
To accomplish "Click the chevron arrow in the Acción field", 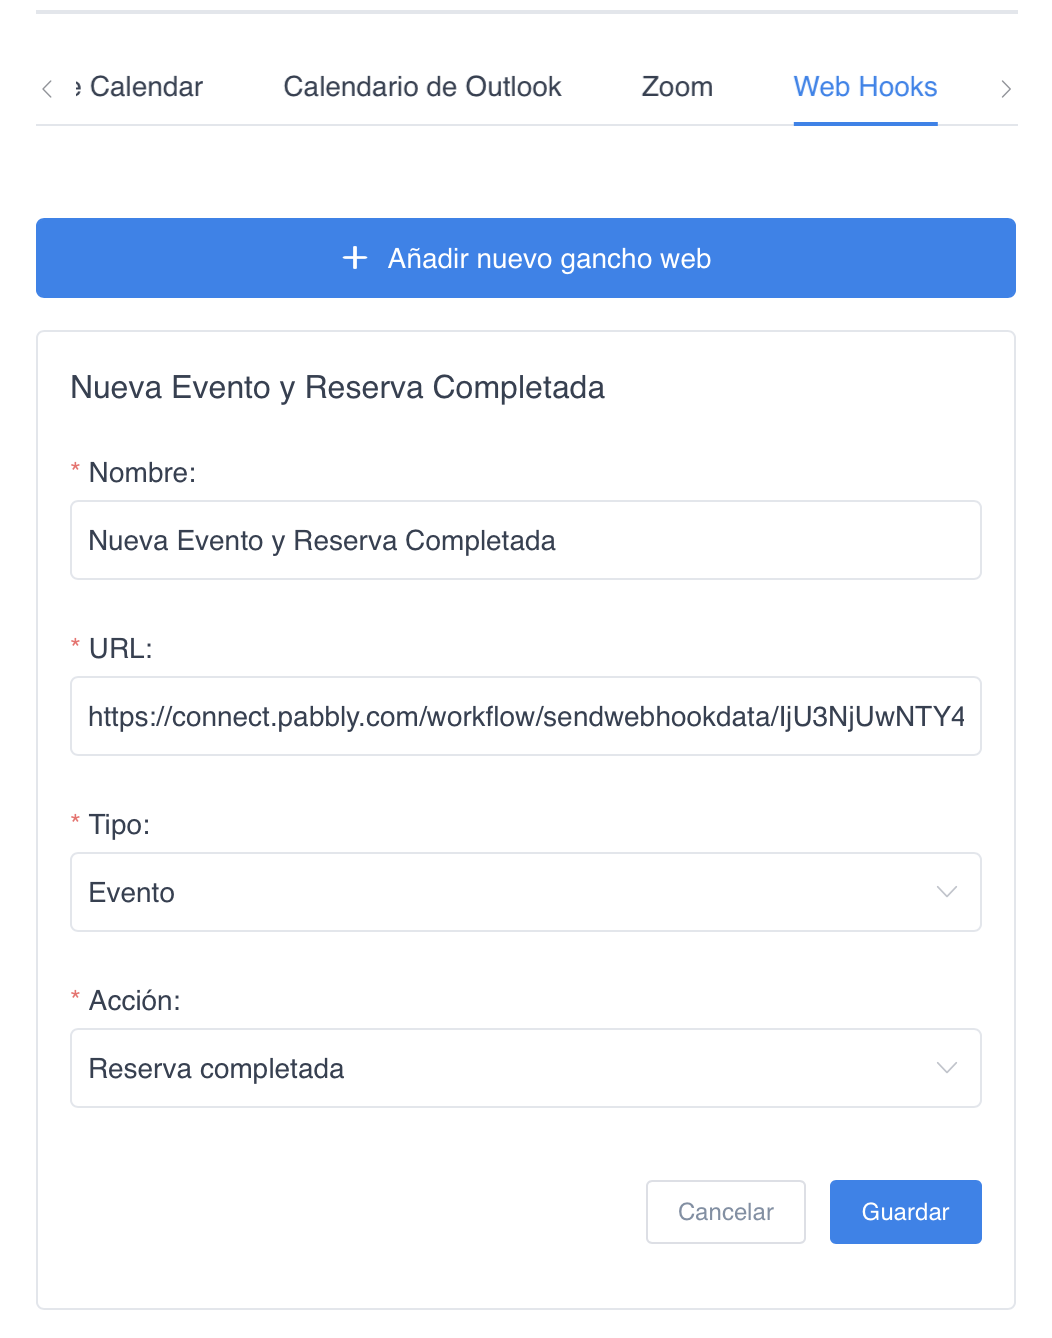I will 946,1068.
